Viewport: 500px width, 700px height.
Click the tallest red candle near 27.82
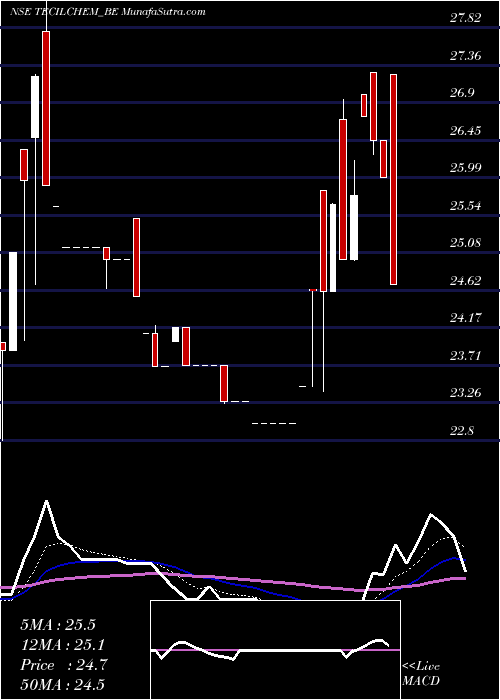click(x=46, y=108)
